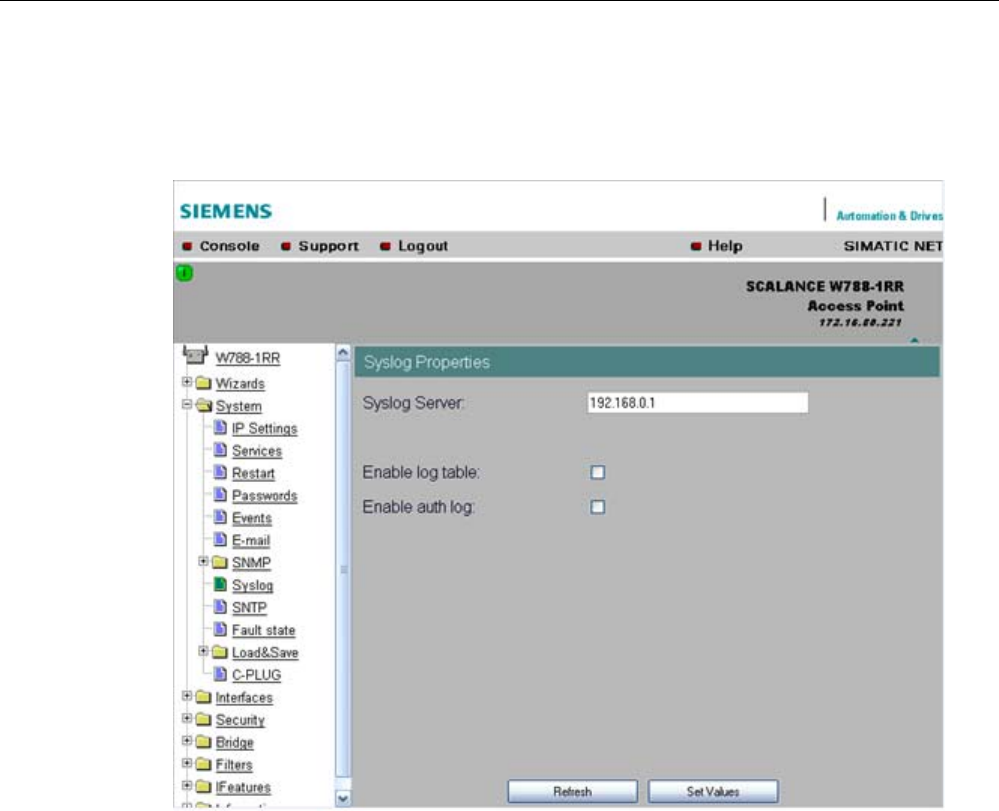This screenshot has width=999, height=811.
Task: Open the SNTP link
Action: (x=249, y=608)
